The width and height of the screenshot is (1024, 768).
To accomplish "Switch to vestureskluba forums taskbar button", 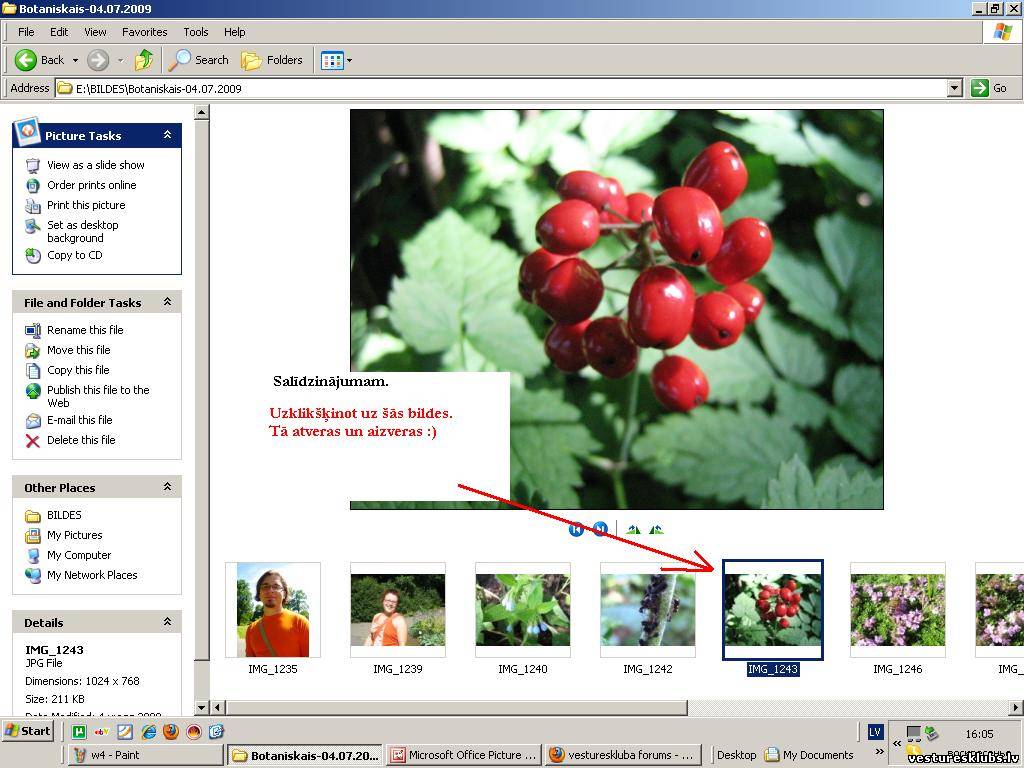I will click(622, 755).
